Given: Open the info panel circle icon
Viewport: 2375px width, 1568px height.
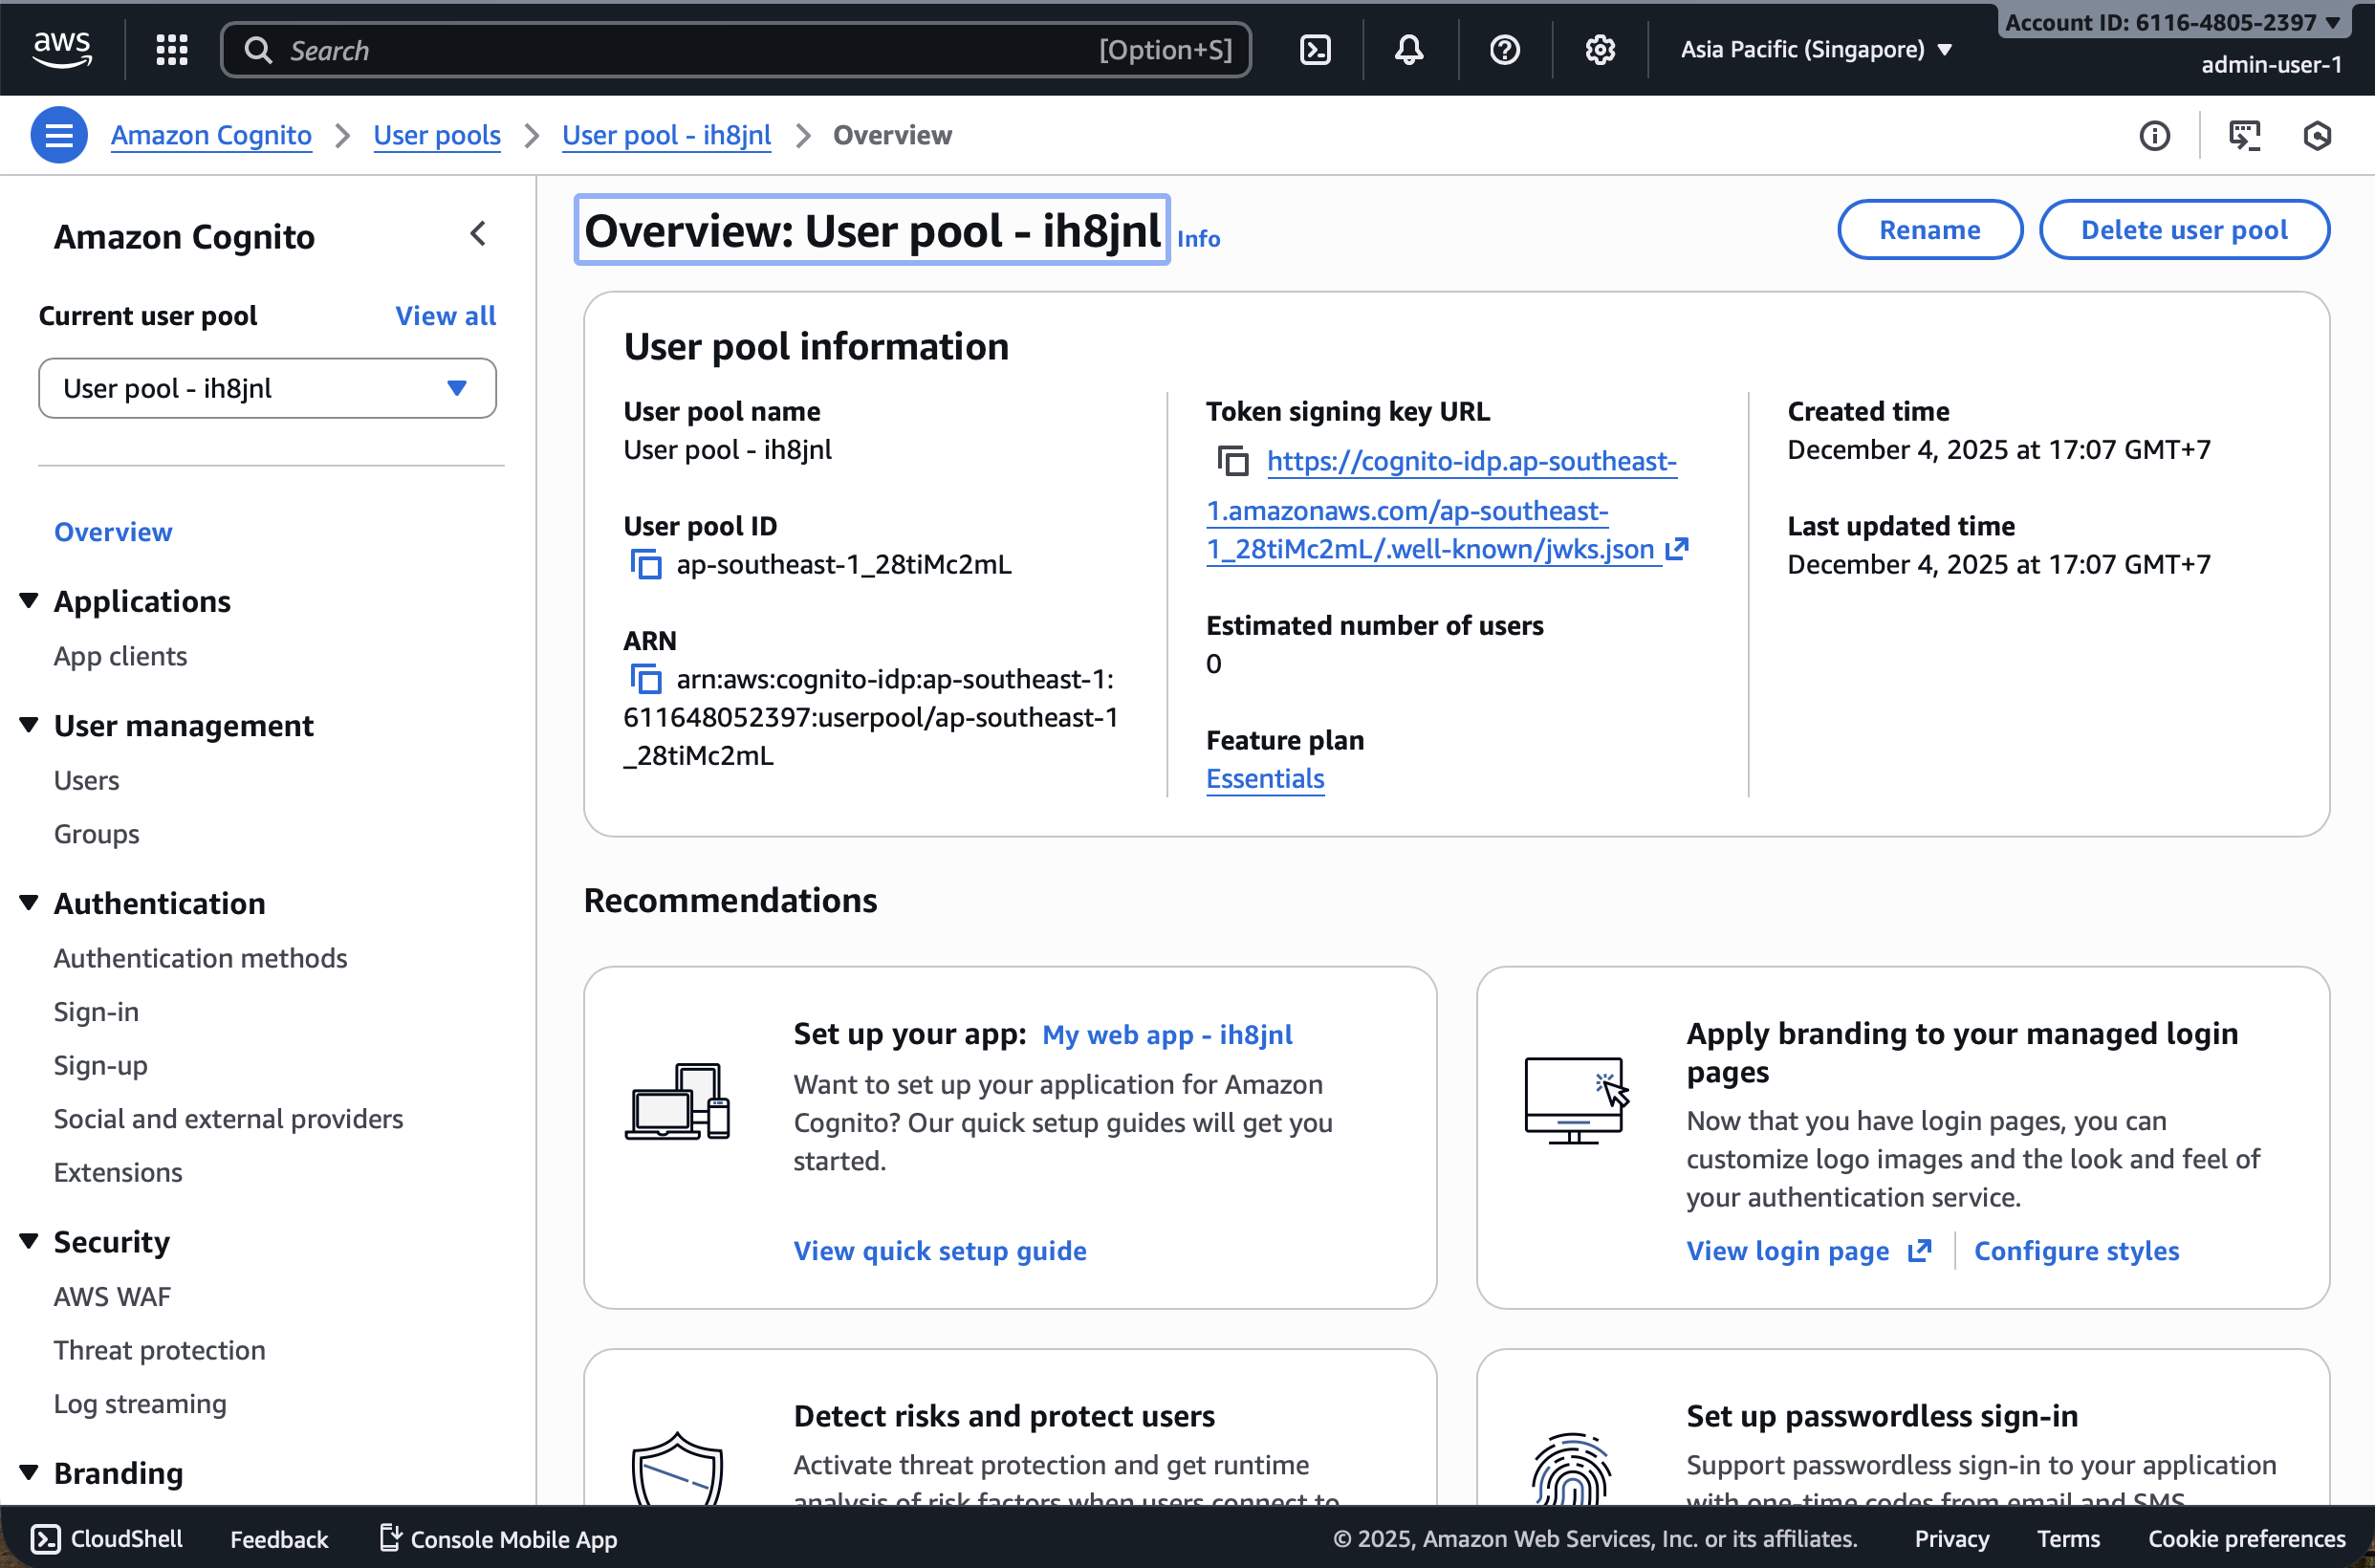Looking at the screenshot, I should [2154, 135].
